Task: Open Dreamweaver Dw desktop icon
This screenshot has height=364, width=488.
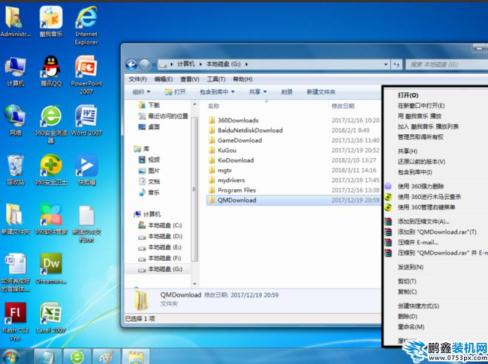Action: click(x=51, y=268)
